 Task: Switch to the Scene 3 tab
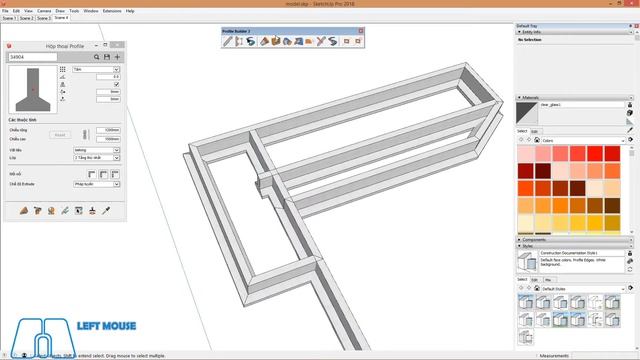[44, 18]
